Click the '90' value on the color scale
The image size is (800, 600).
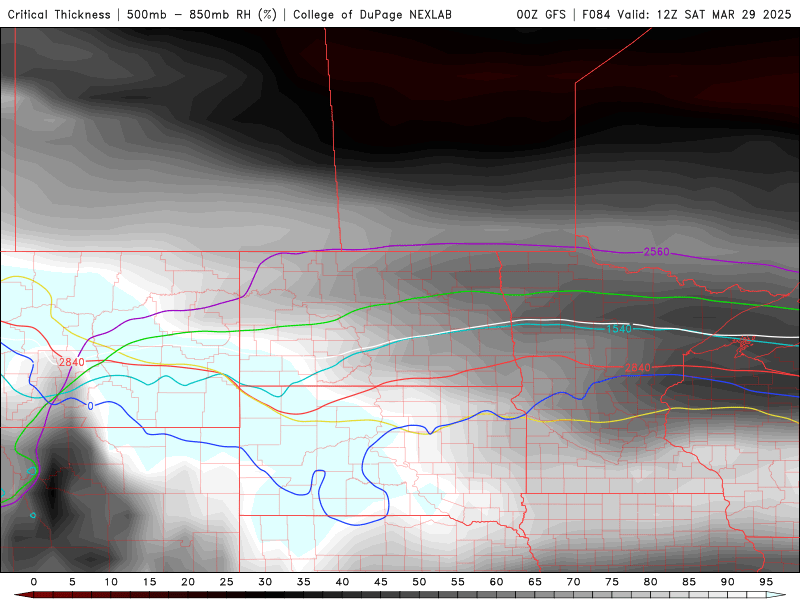coord(727,582)
